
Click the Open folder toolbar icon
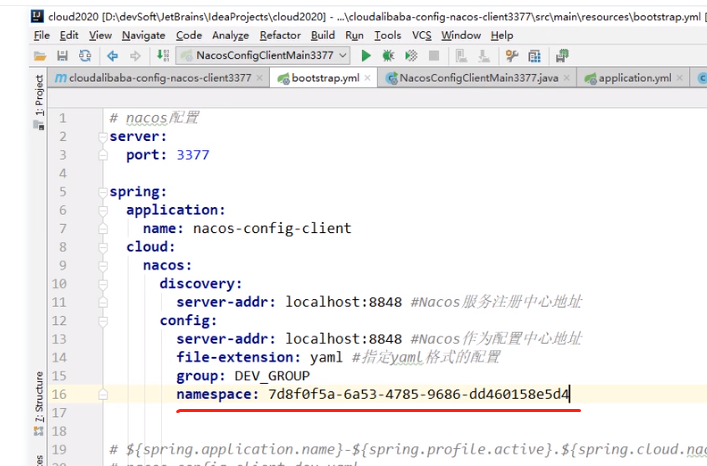[x=40, y=56]
